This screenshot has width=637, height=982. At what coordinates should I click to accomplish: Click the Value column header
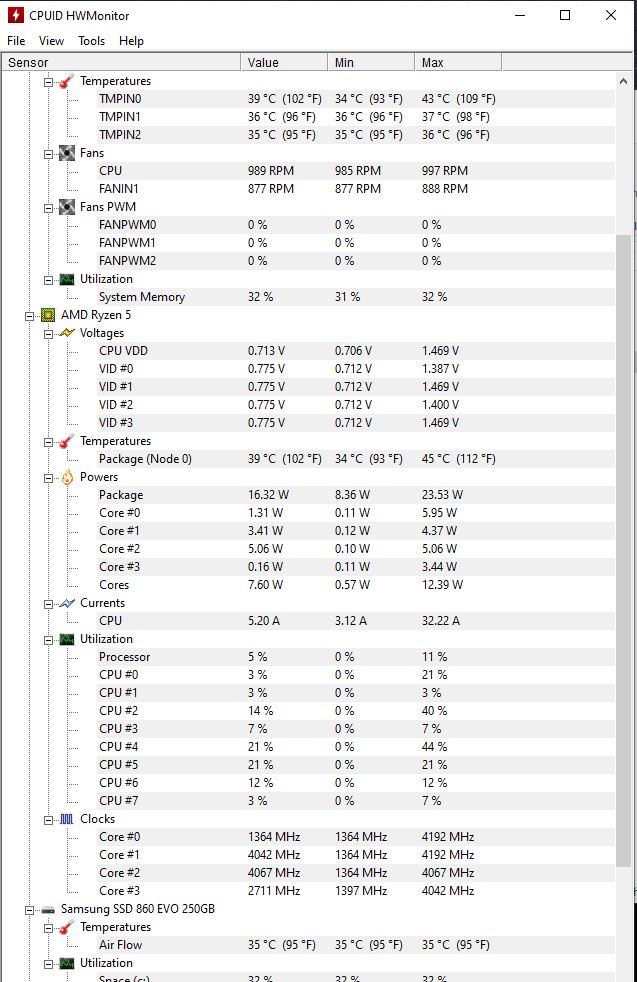point(284,63)
